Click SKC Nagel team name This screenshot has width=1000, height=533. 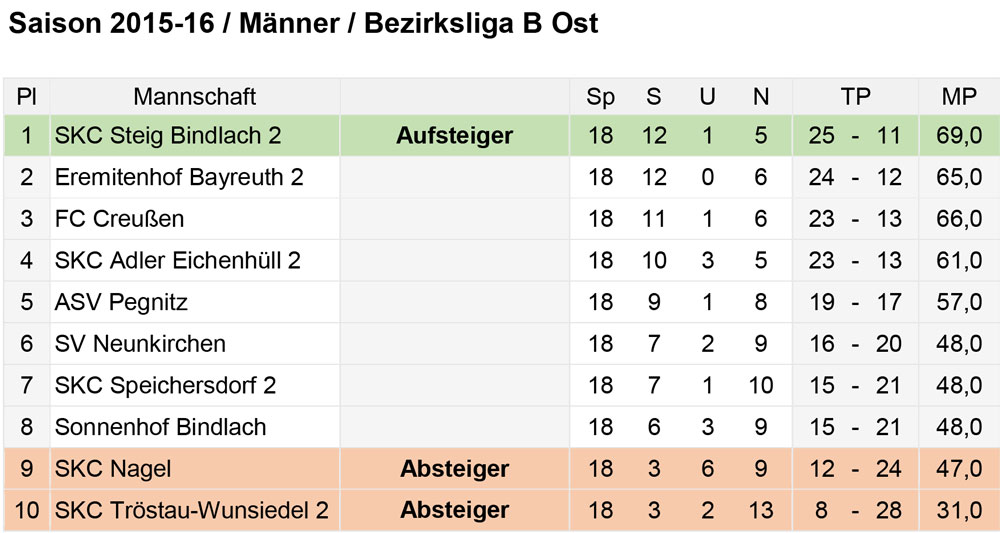click(113, 469)
